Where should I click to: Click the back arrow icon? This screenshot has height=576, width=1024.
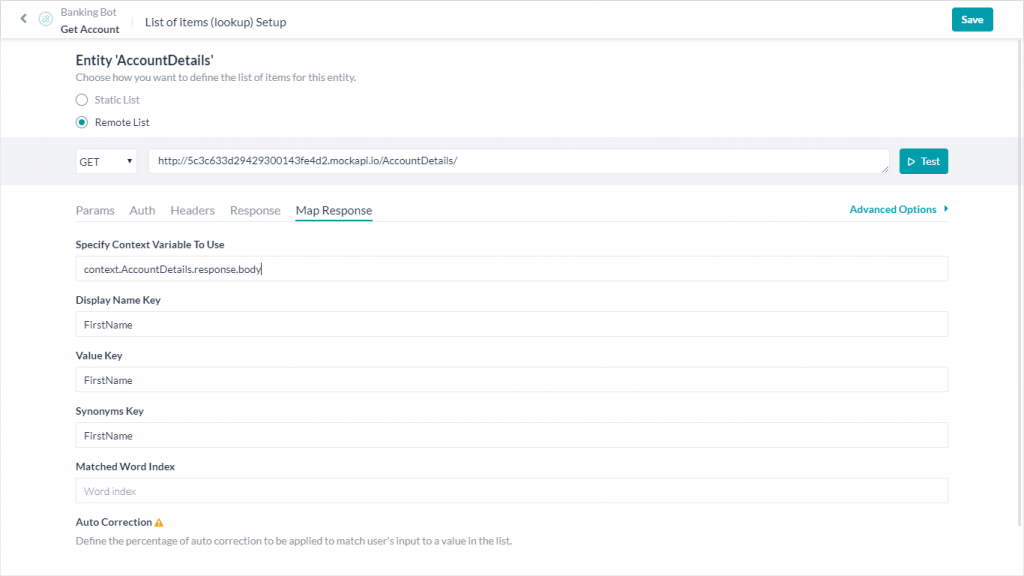23,19
